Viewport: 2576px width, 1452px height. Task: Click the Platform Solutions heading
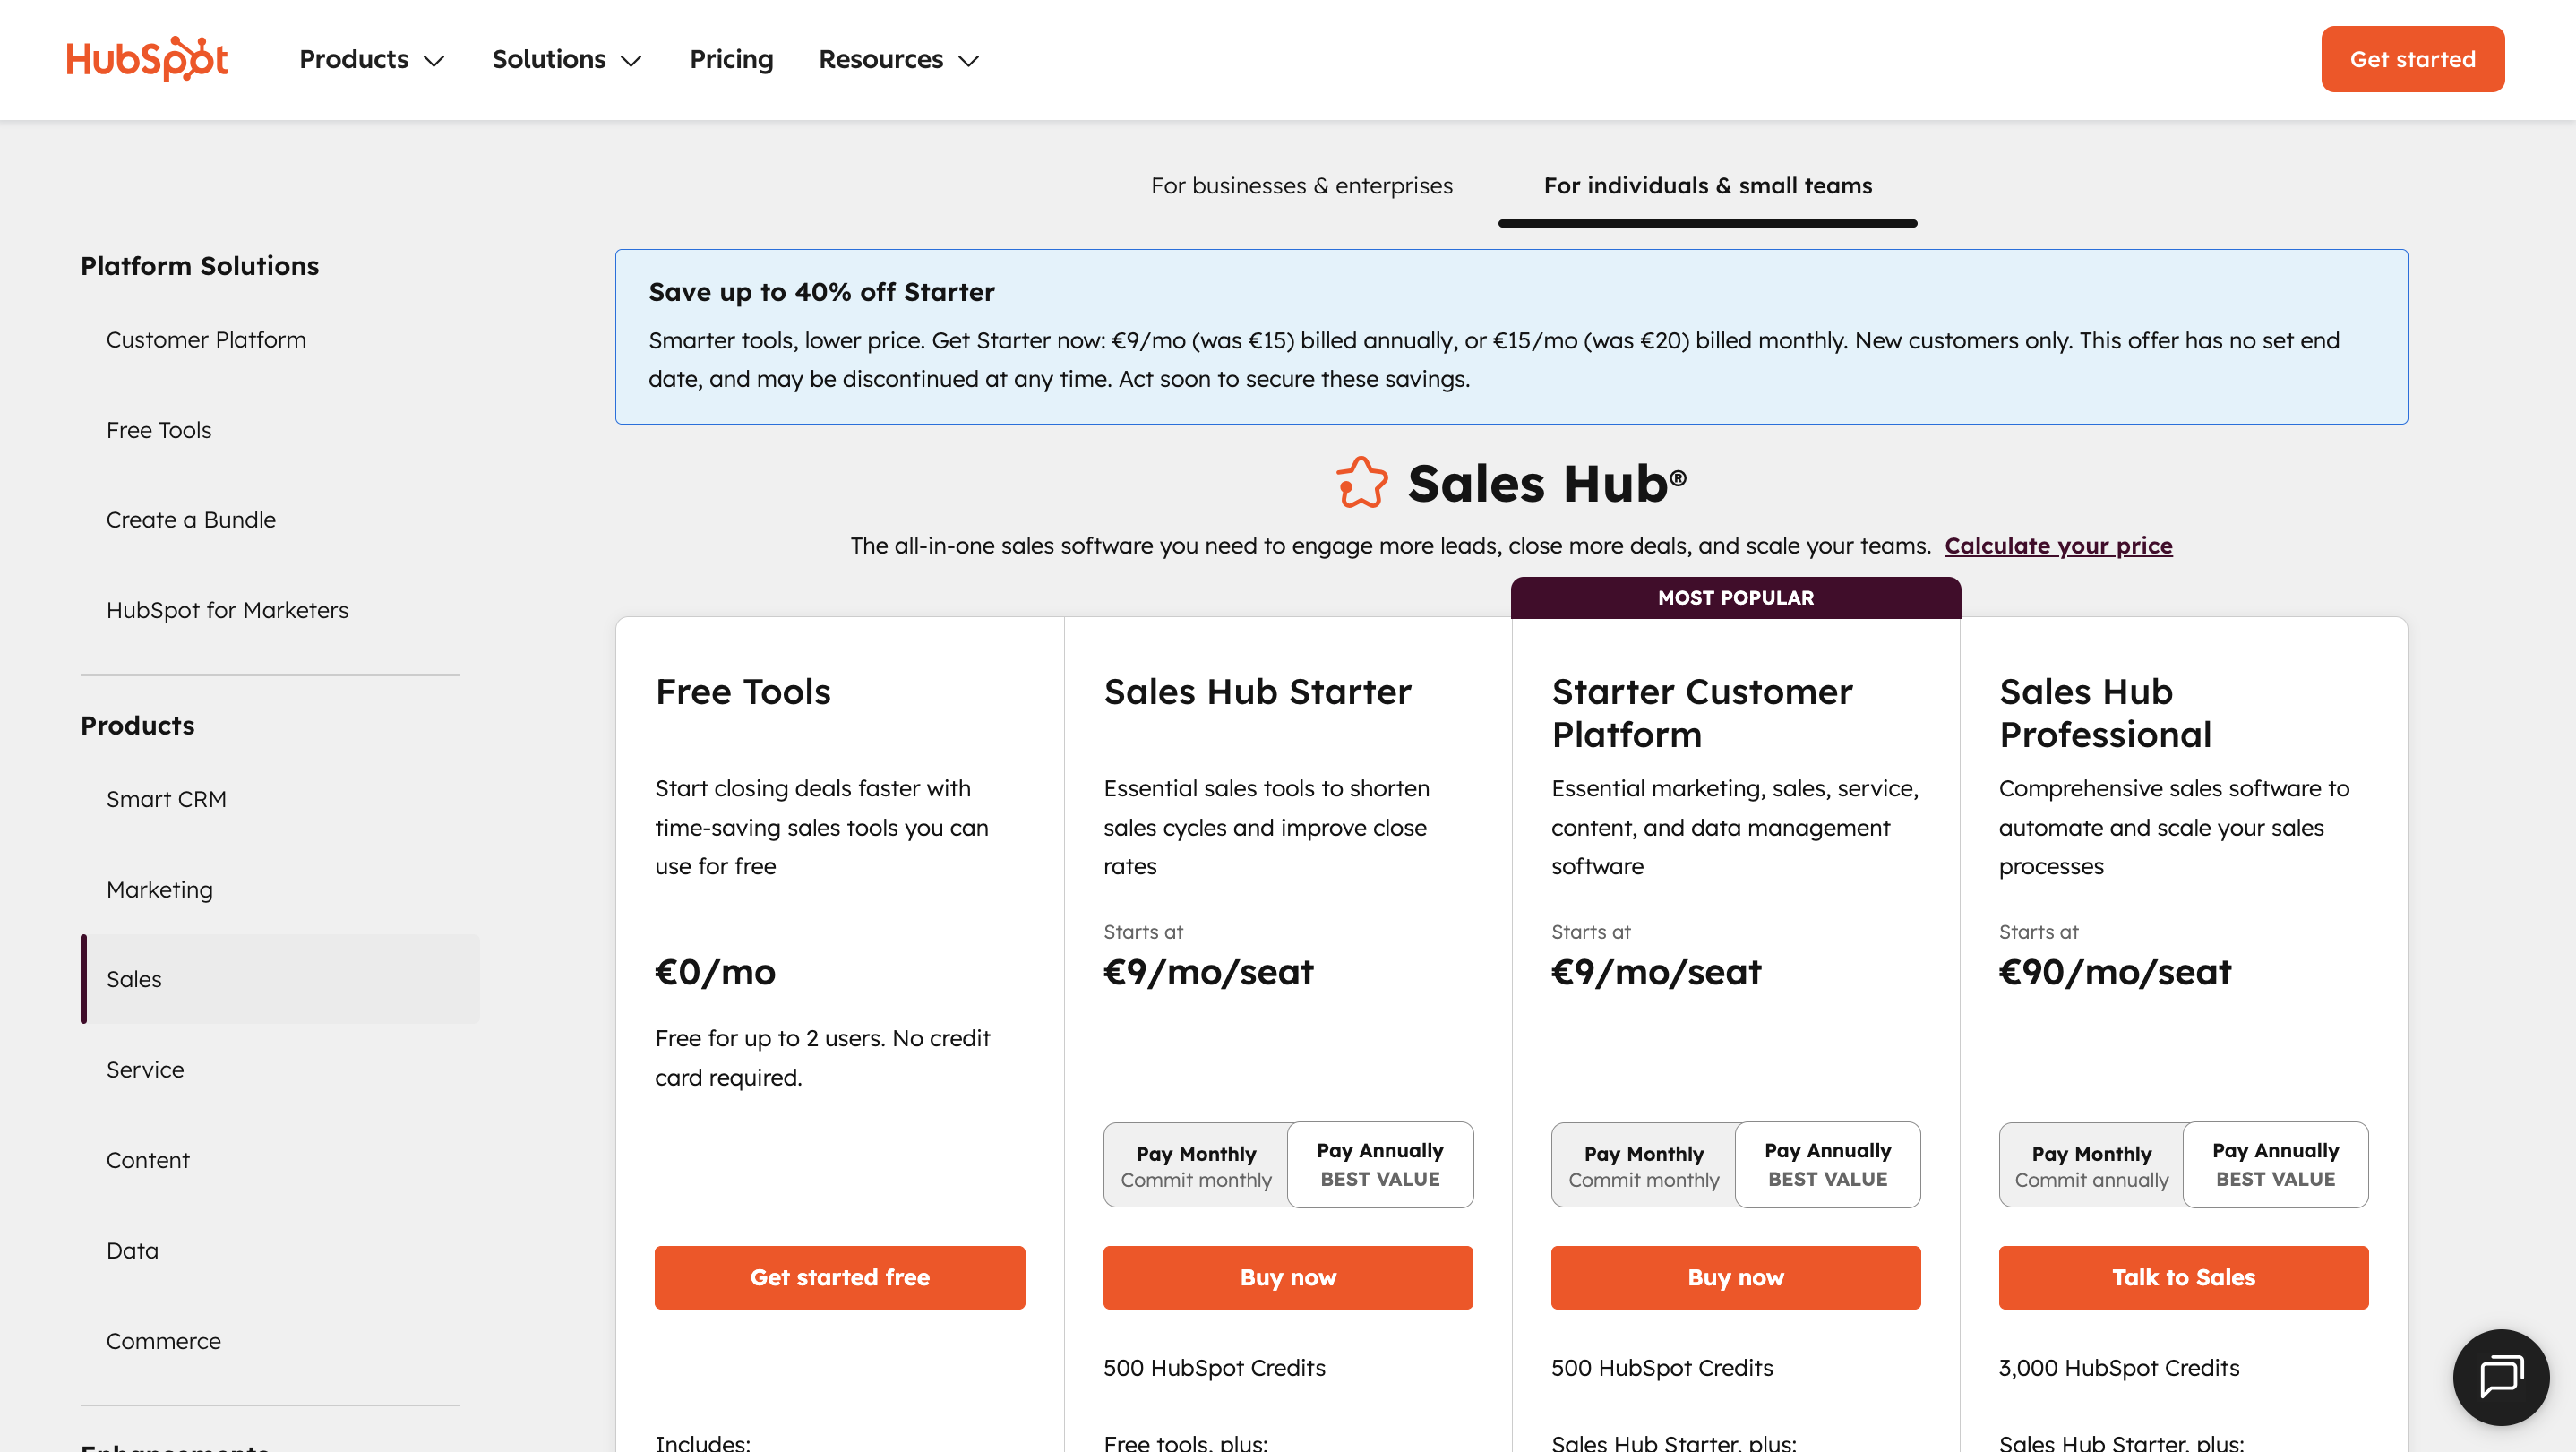[200, 266]
